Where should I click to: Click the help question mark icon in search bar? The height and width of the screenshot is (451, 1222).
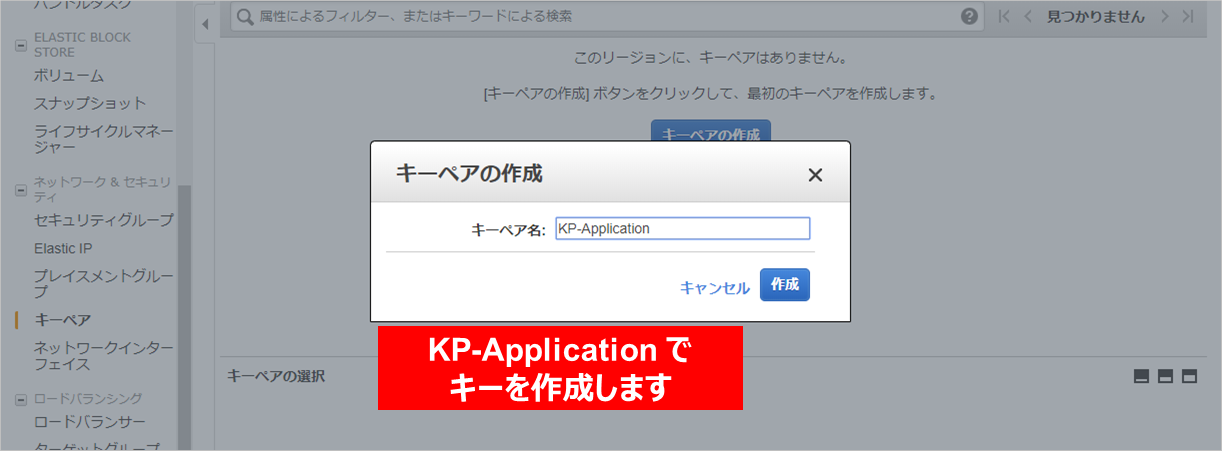969,17
